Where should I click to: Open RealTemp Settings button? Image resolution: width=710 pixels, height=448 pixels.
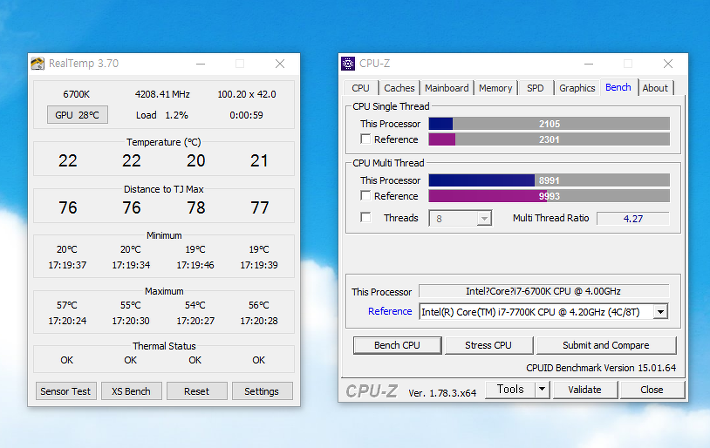[x=262, y=391]
